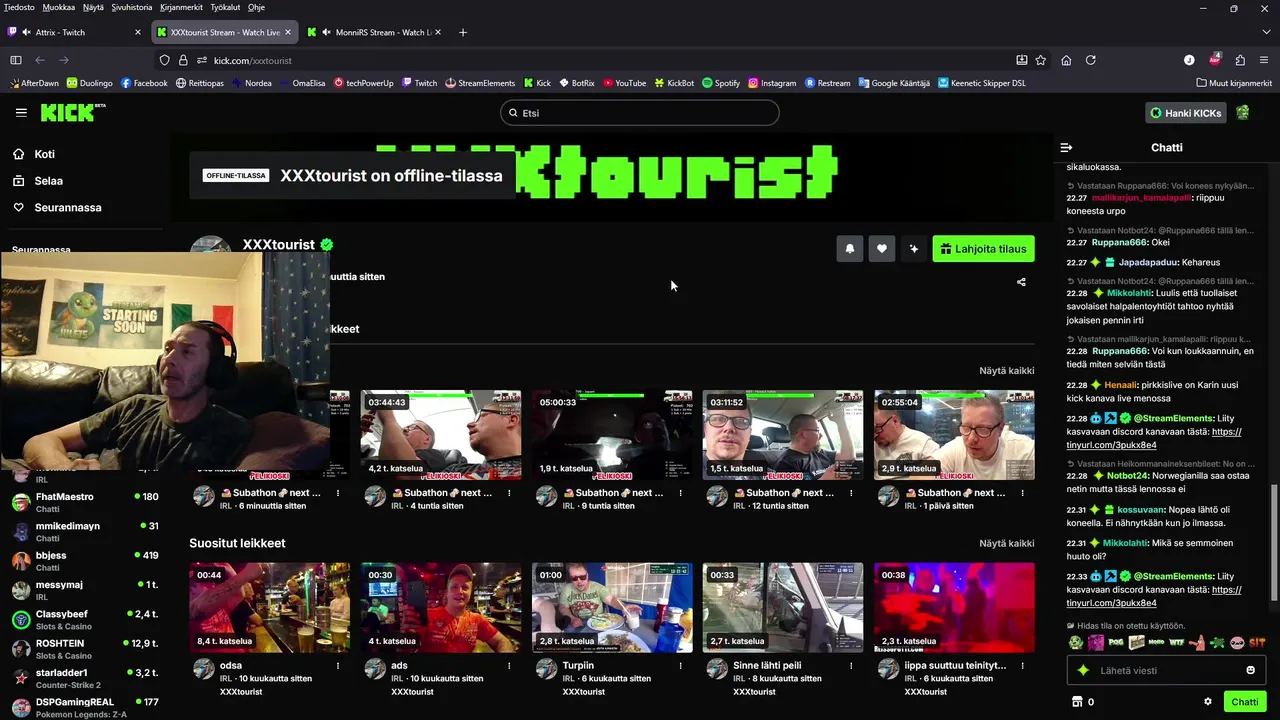Screen dimensions: 1280x720
Task: Collapse the chat panel arrow icon
Action: tap(1066, 147)
